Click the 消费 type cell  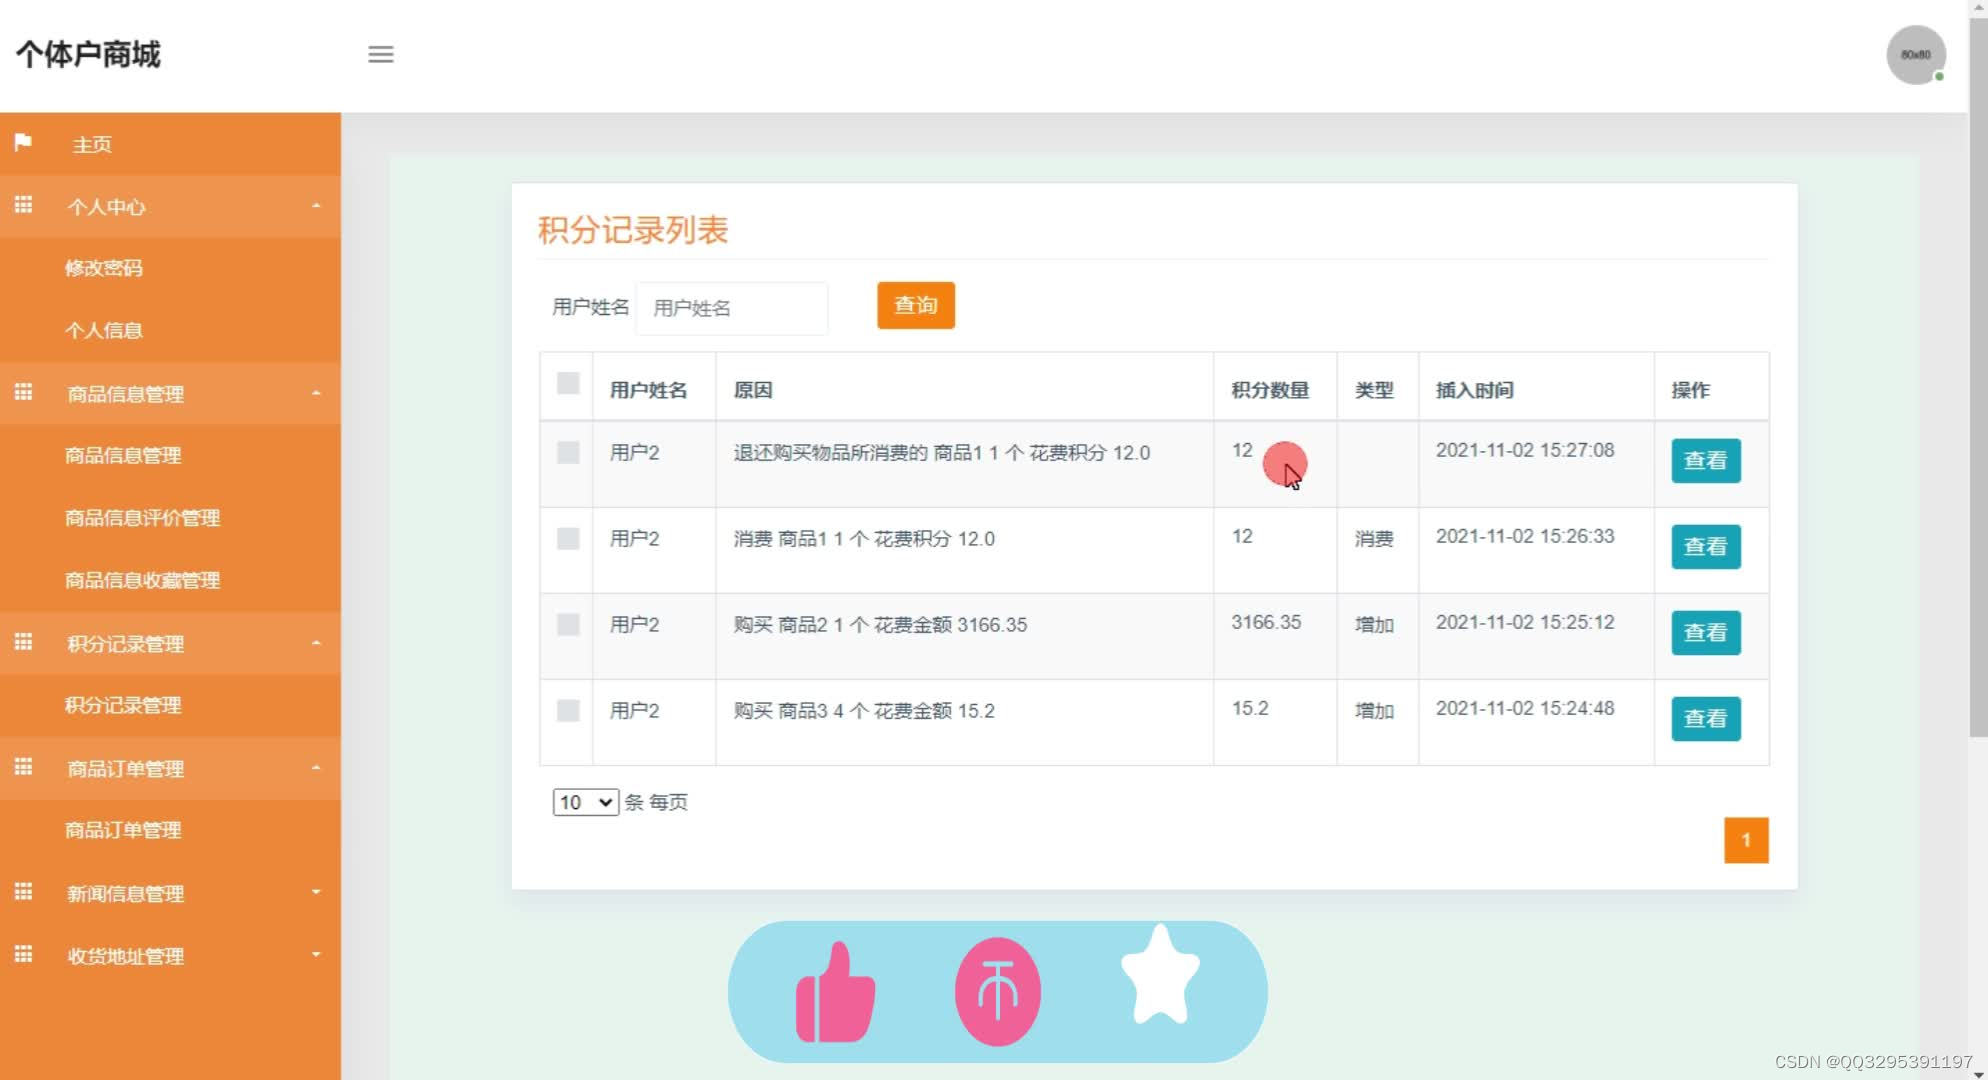1374,539
